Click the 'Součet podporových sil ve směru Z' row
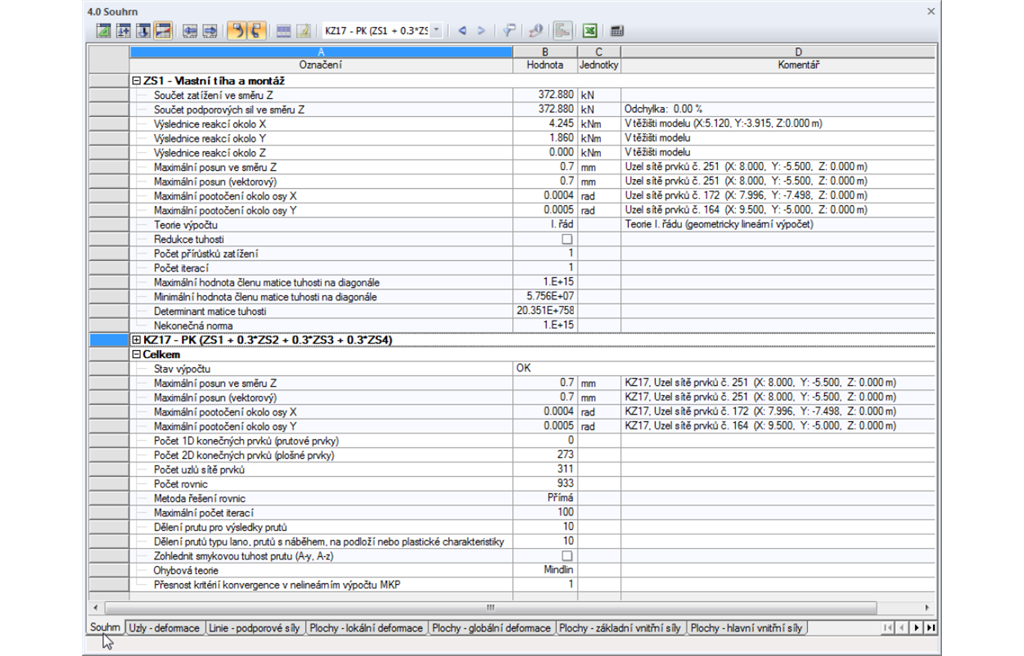The image size is (1024, 656). 532,110
